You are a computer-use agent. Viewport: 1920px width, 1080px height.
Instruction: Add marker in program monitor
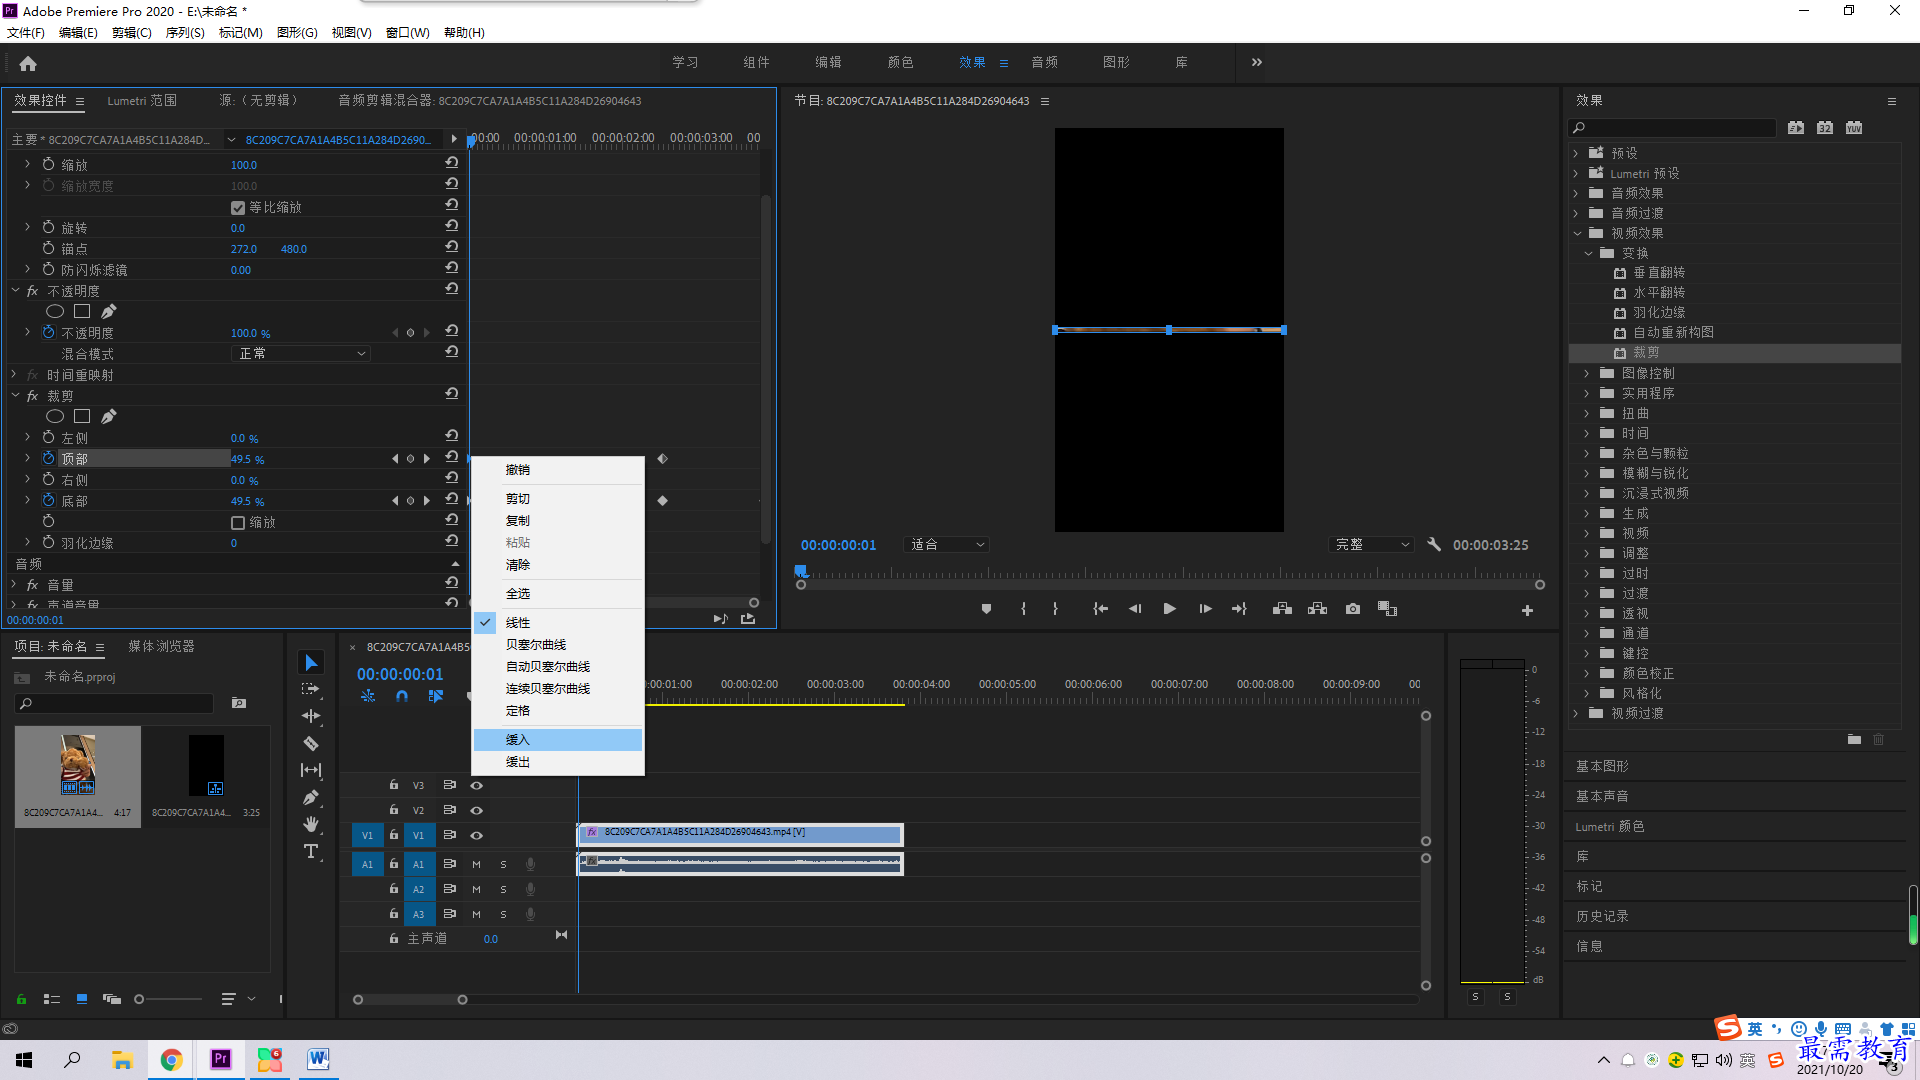[x=986, y=609]
